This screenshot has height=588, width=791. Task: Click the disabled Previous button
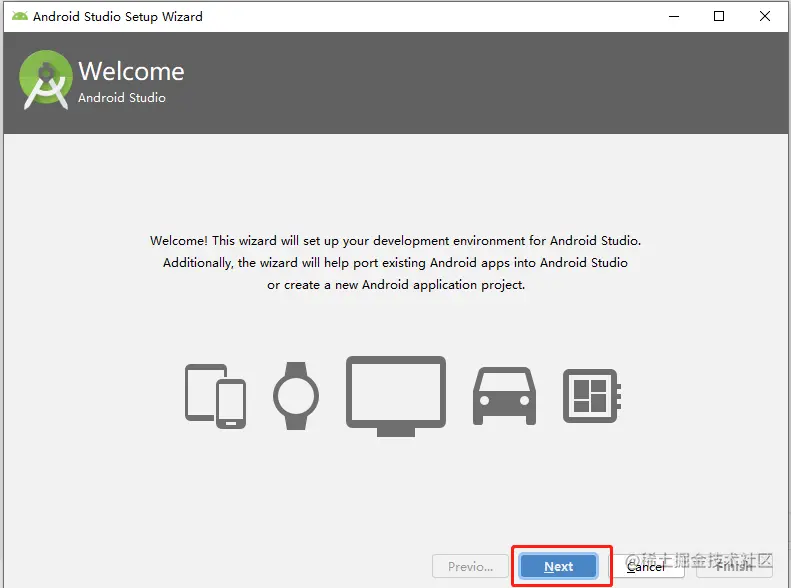tap(470, 566)
